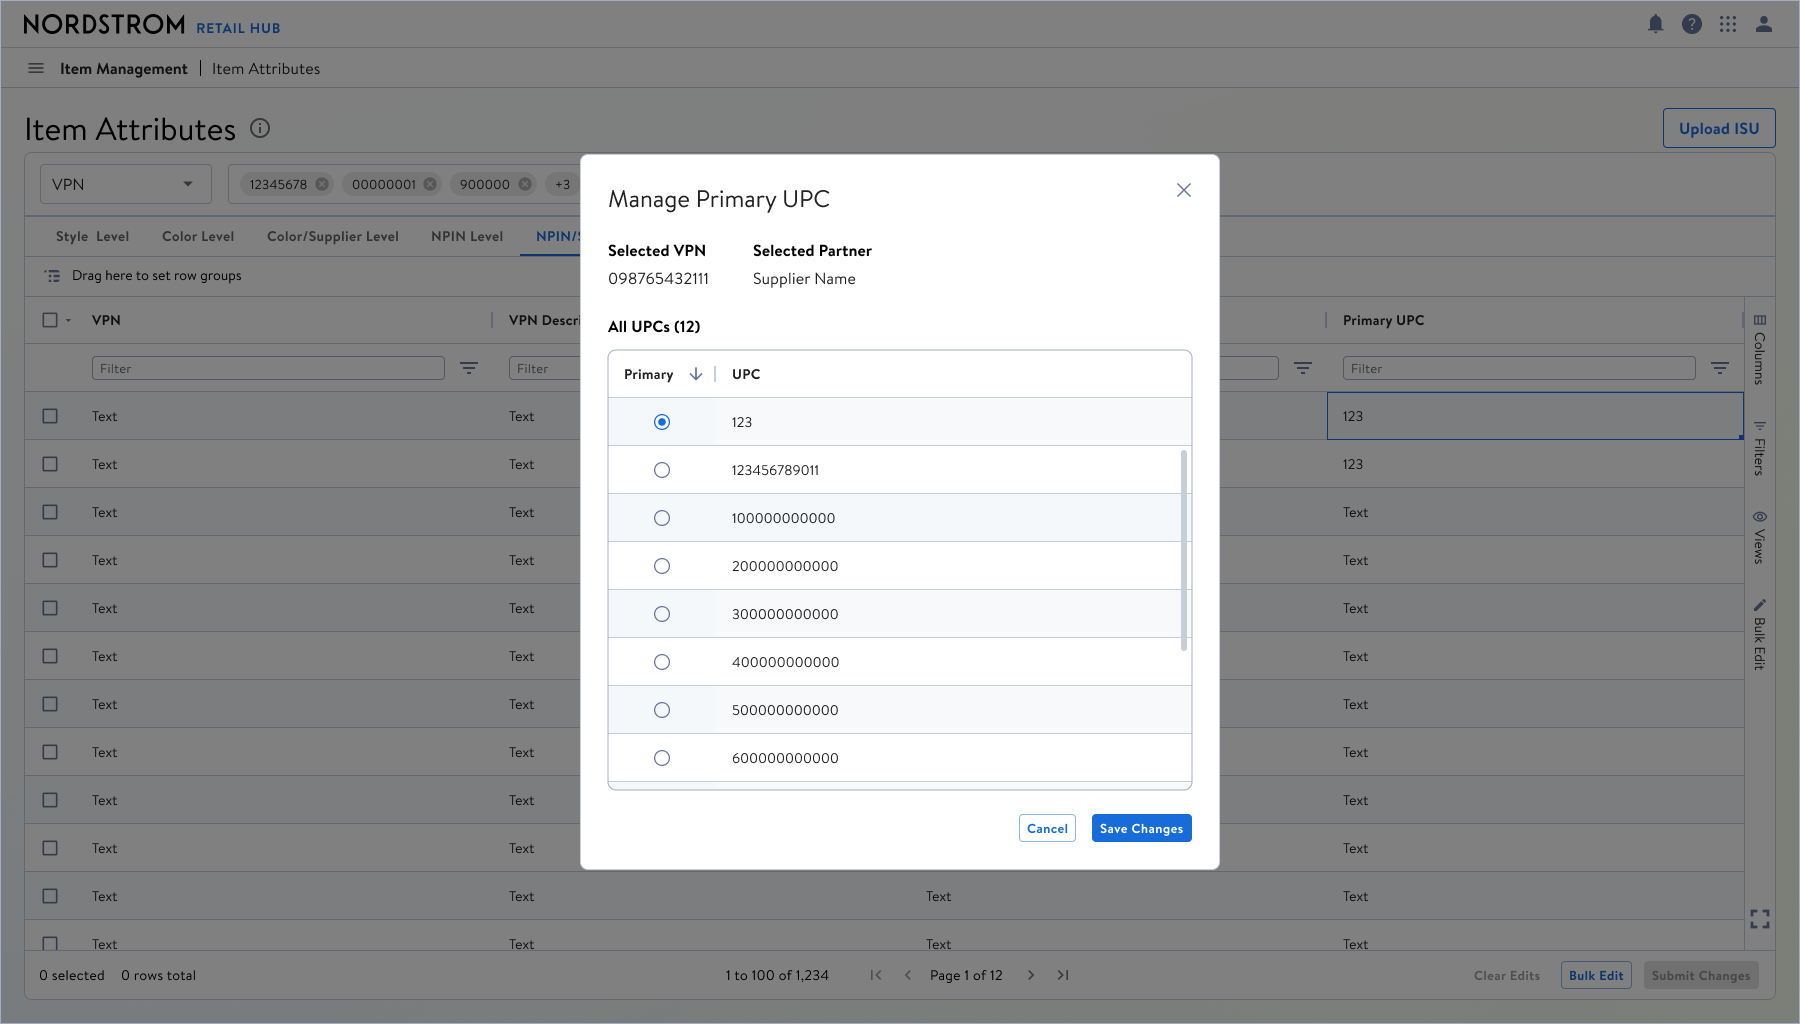Sort by the Primary column arrow
1800x1024 pixels.
click(696, 374)
